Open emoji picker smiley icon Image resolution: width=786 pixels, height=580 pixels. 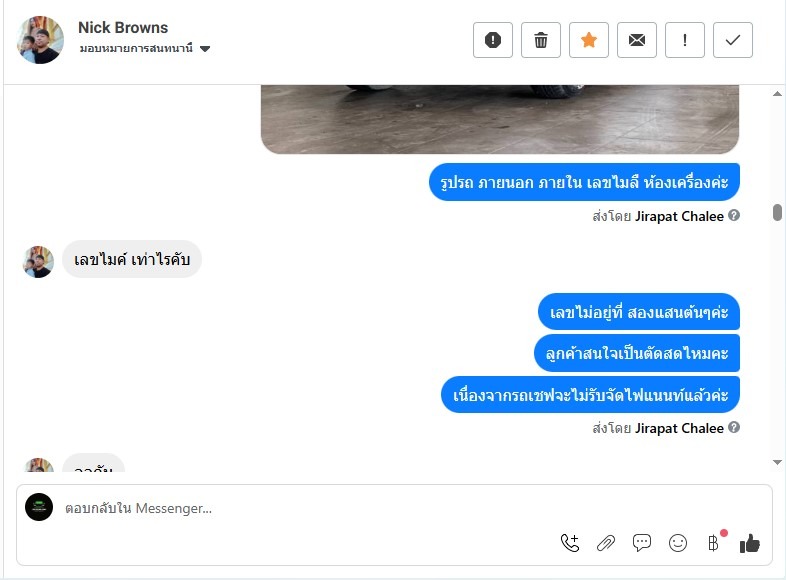tap(678, 543)
